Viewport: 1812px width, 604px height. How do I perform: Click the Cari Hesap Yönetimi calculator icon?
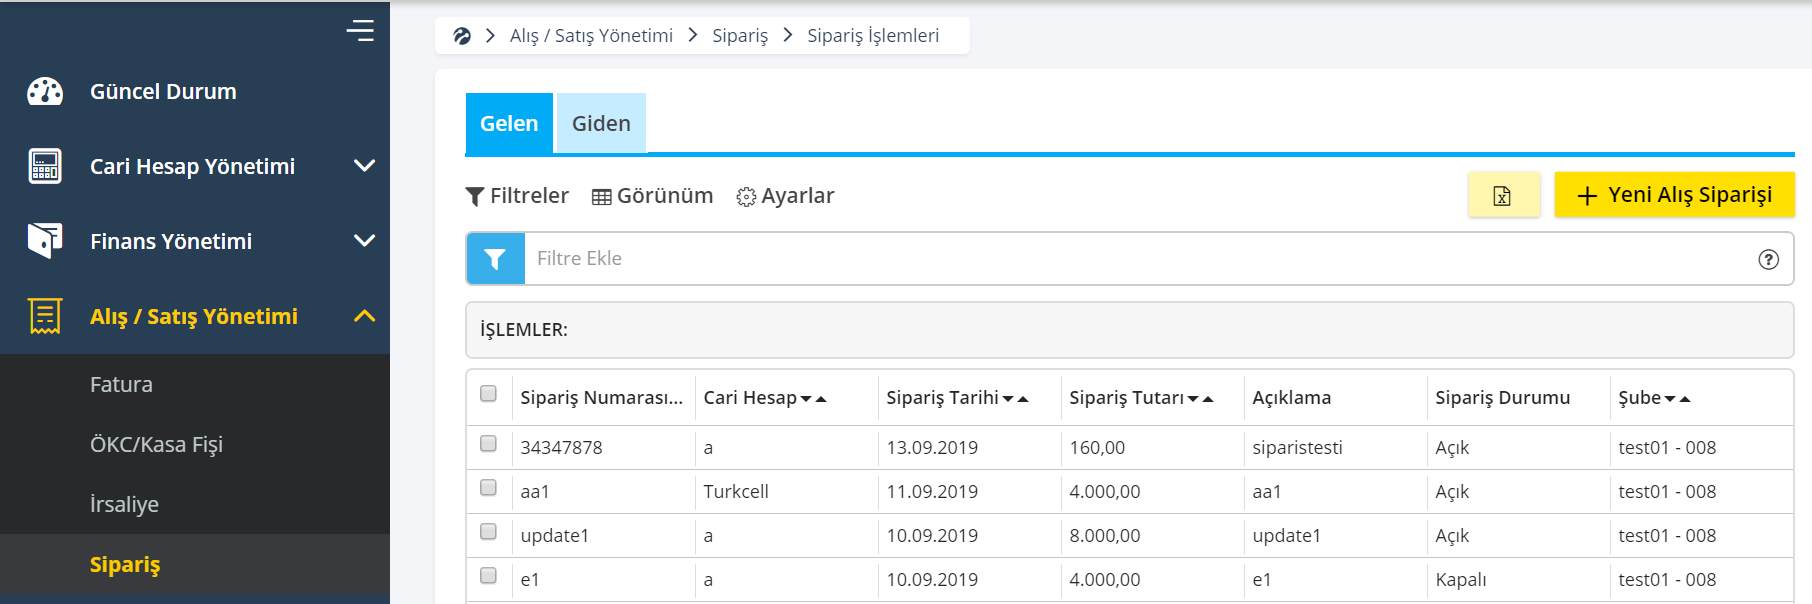[x=45, y=166]
